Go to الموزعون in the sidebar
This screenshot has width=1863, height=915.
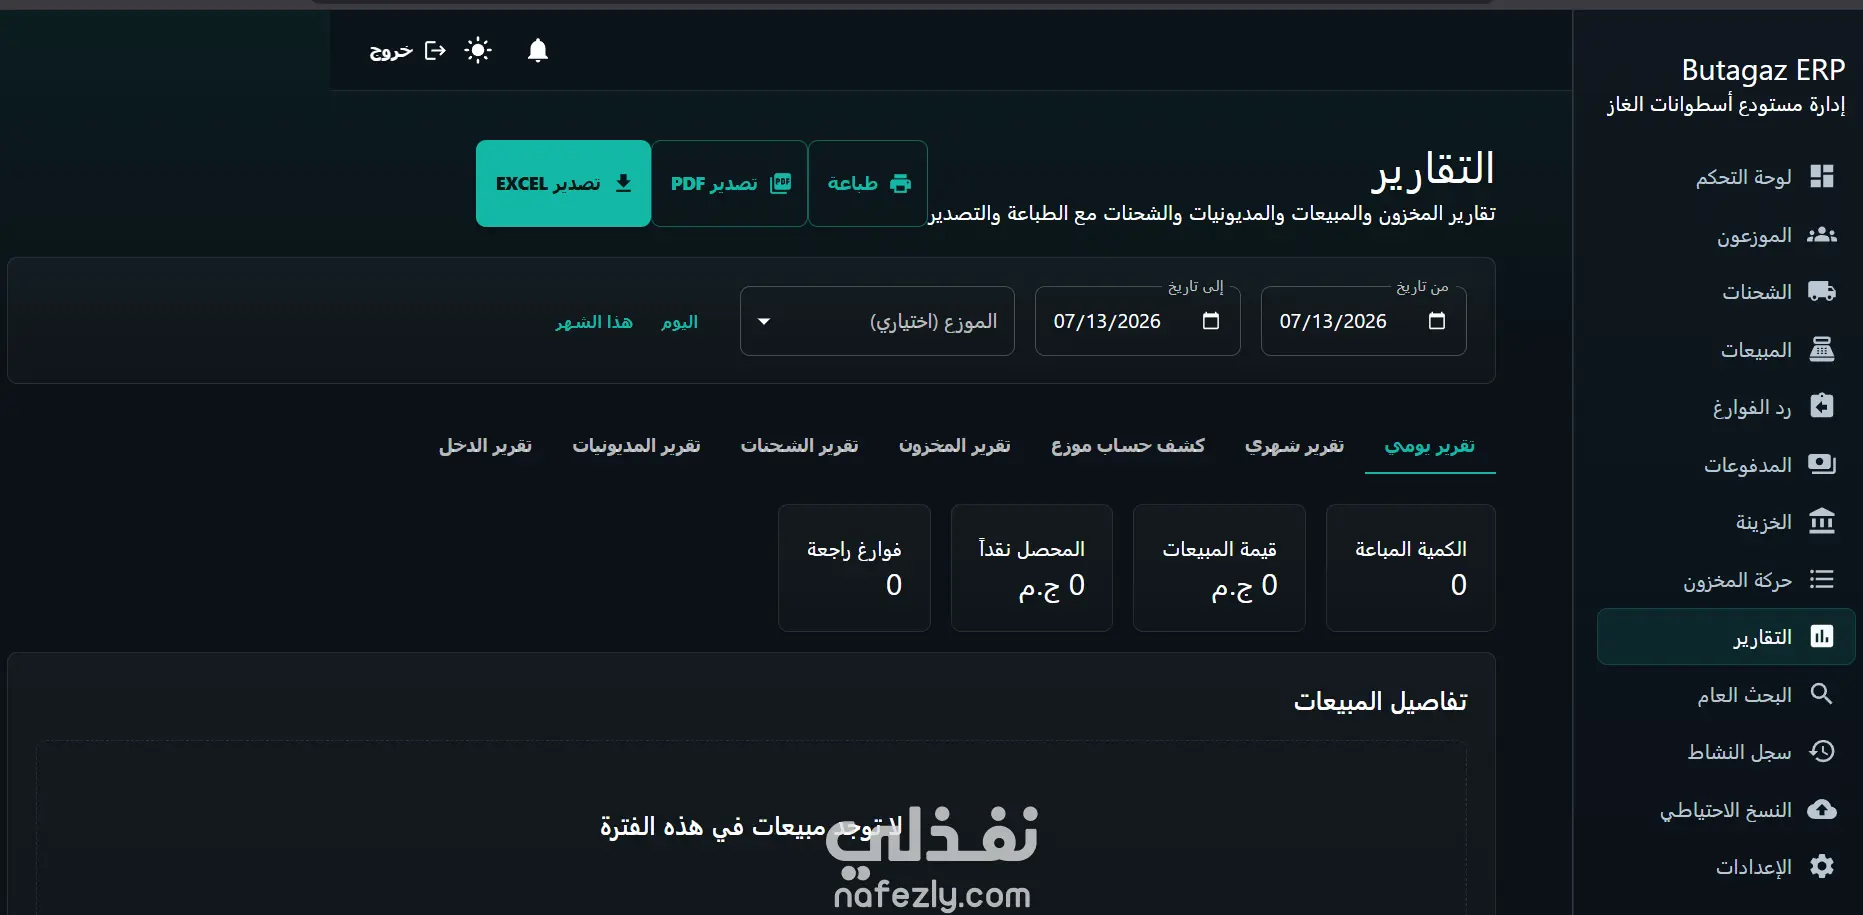[1726, 235]
